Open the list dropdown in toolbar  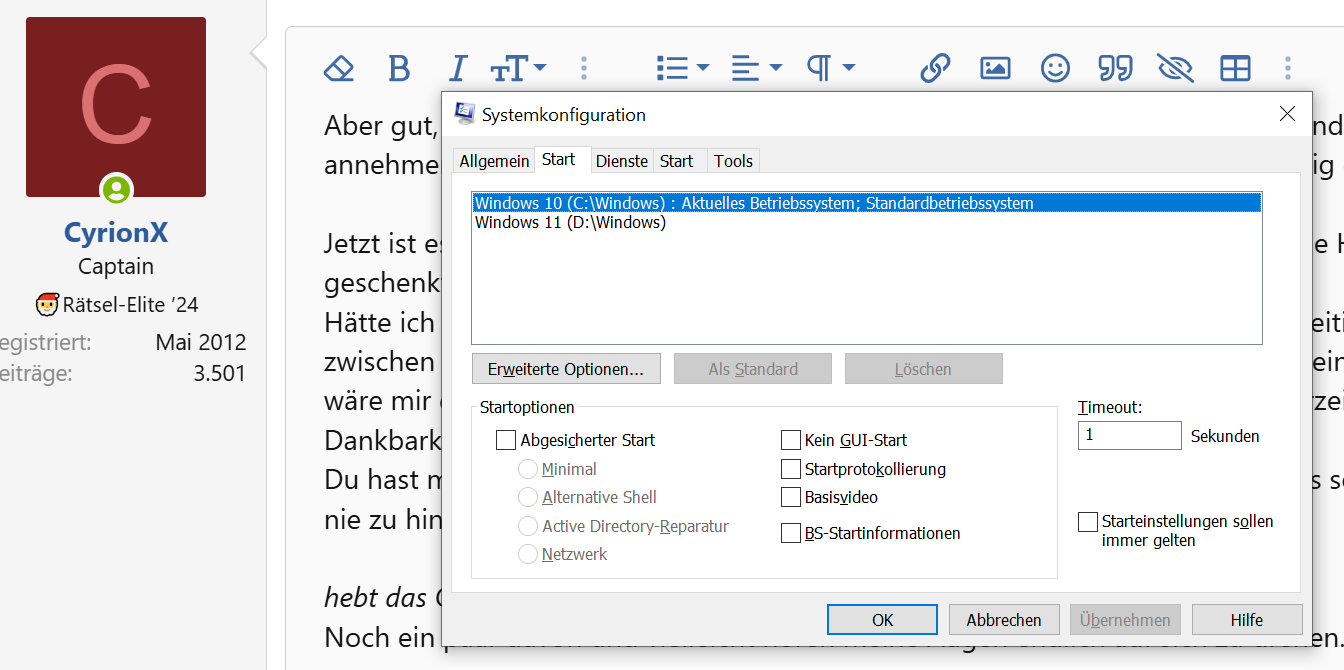[683, 68]
